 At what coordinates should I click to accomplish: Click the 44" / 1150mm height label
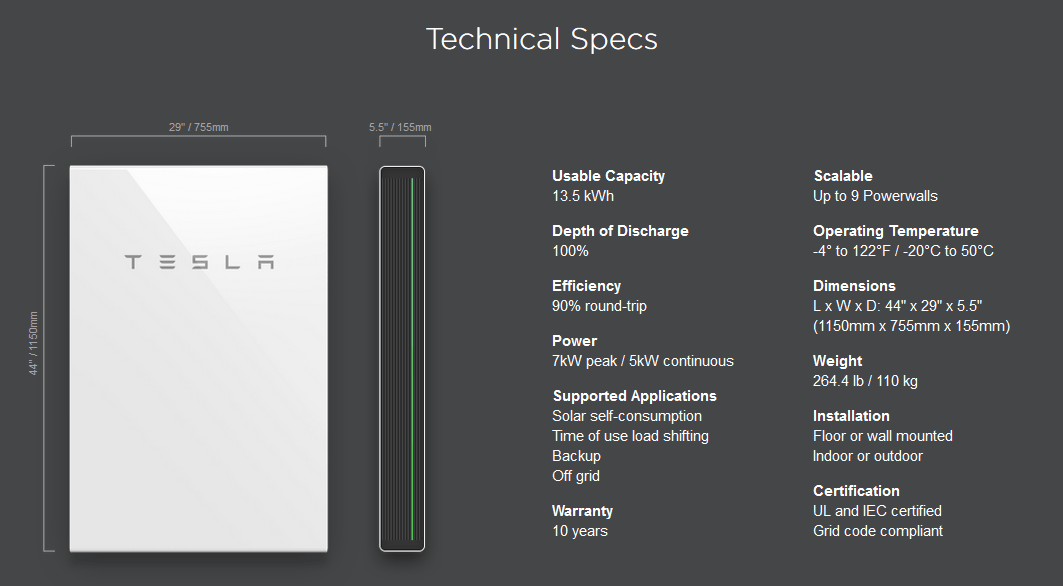(33, 343)
